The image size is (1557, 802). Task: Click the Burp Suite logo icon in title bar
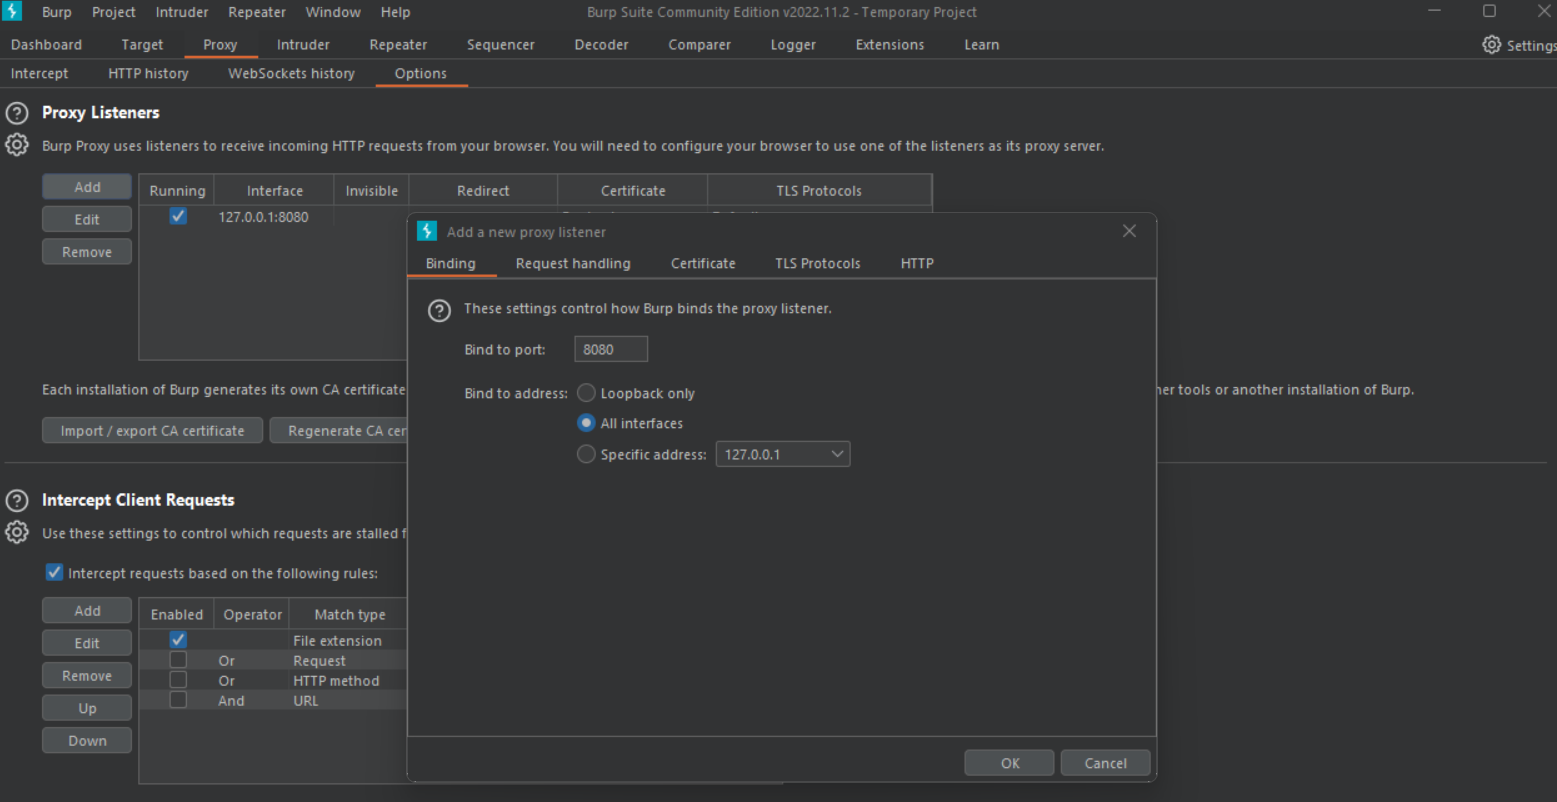12,12
